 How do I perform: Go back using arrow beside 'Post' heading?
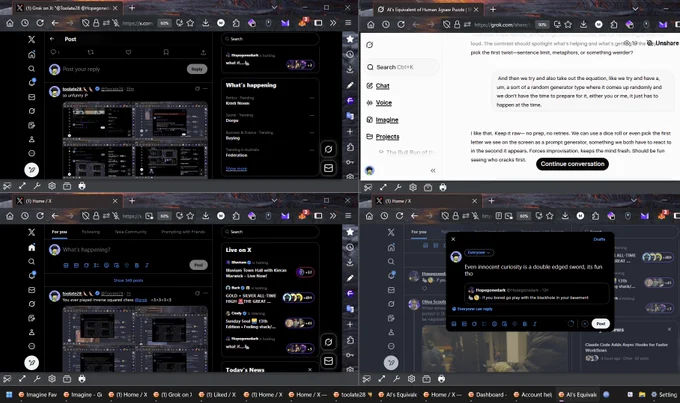click(x=52, y=39)
